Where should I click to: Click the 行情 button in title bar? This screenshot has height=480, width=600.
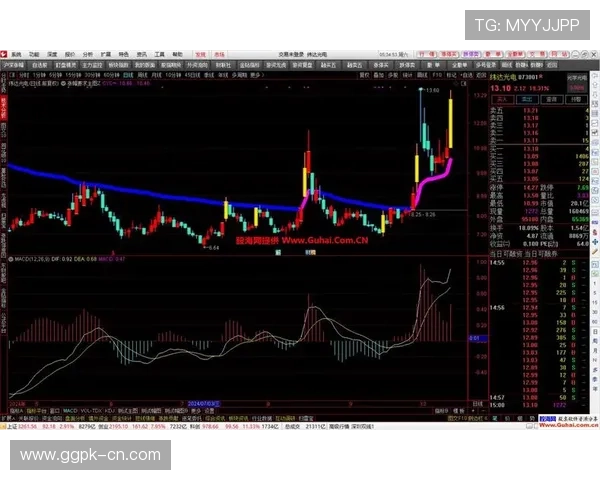(426, 54)
